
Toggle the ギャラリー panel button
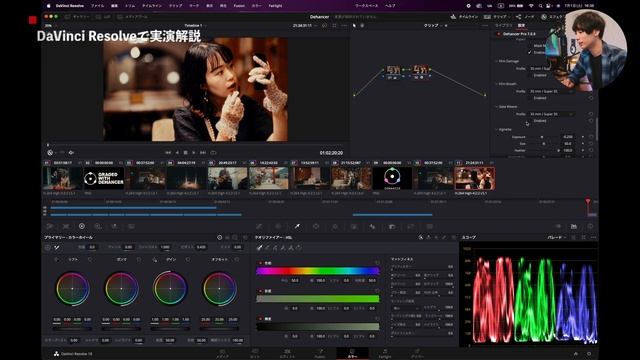[x=78, y=17]
